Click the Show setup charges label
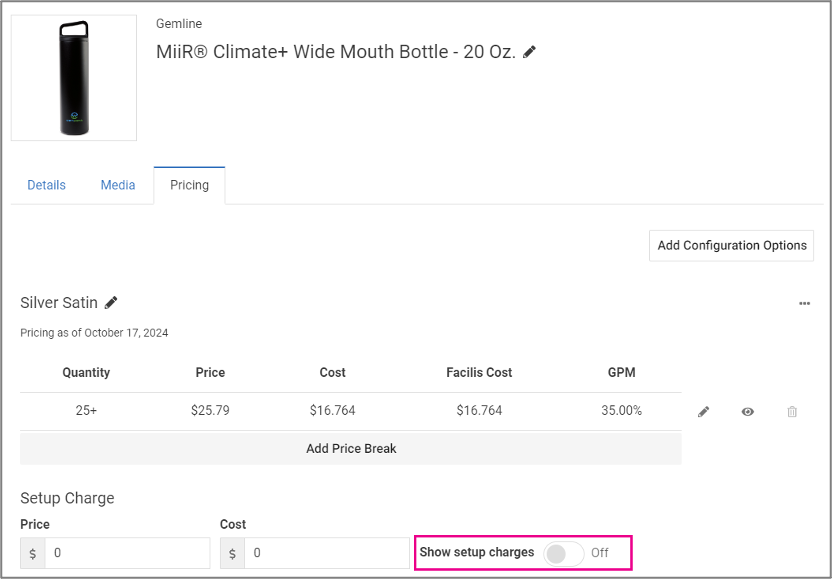832x580 pixels. (477, 552)
